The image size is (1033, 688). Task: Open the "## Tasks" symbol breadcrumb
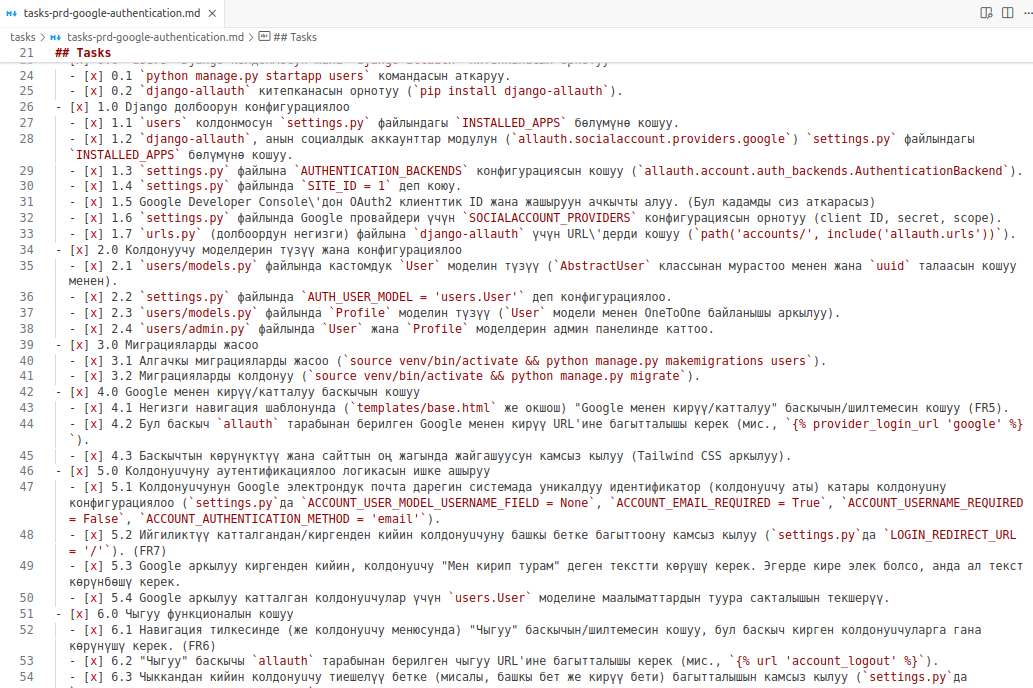click(x=288, y=38)
